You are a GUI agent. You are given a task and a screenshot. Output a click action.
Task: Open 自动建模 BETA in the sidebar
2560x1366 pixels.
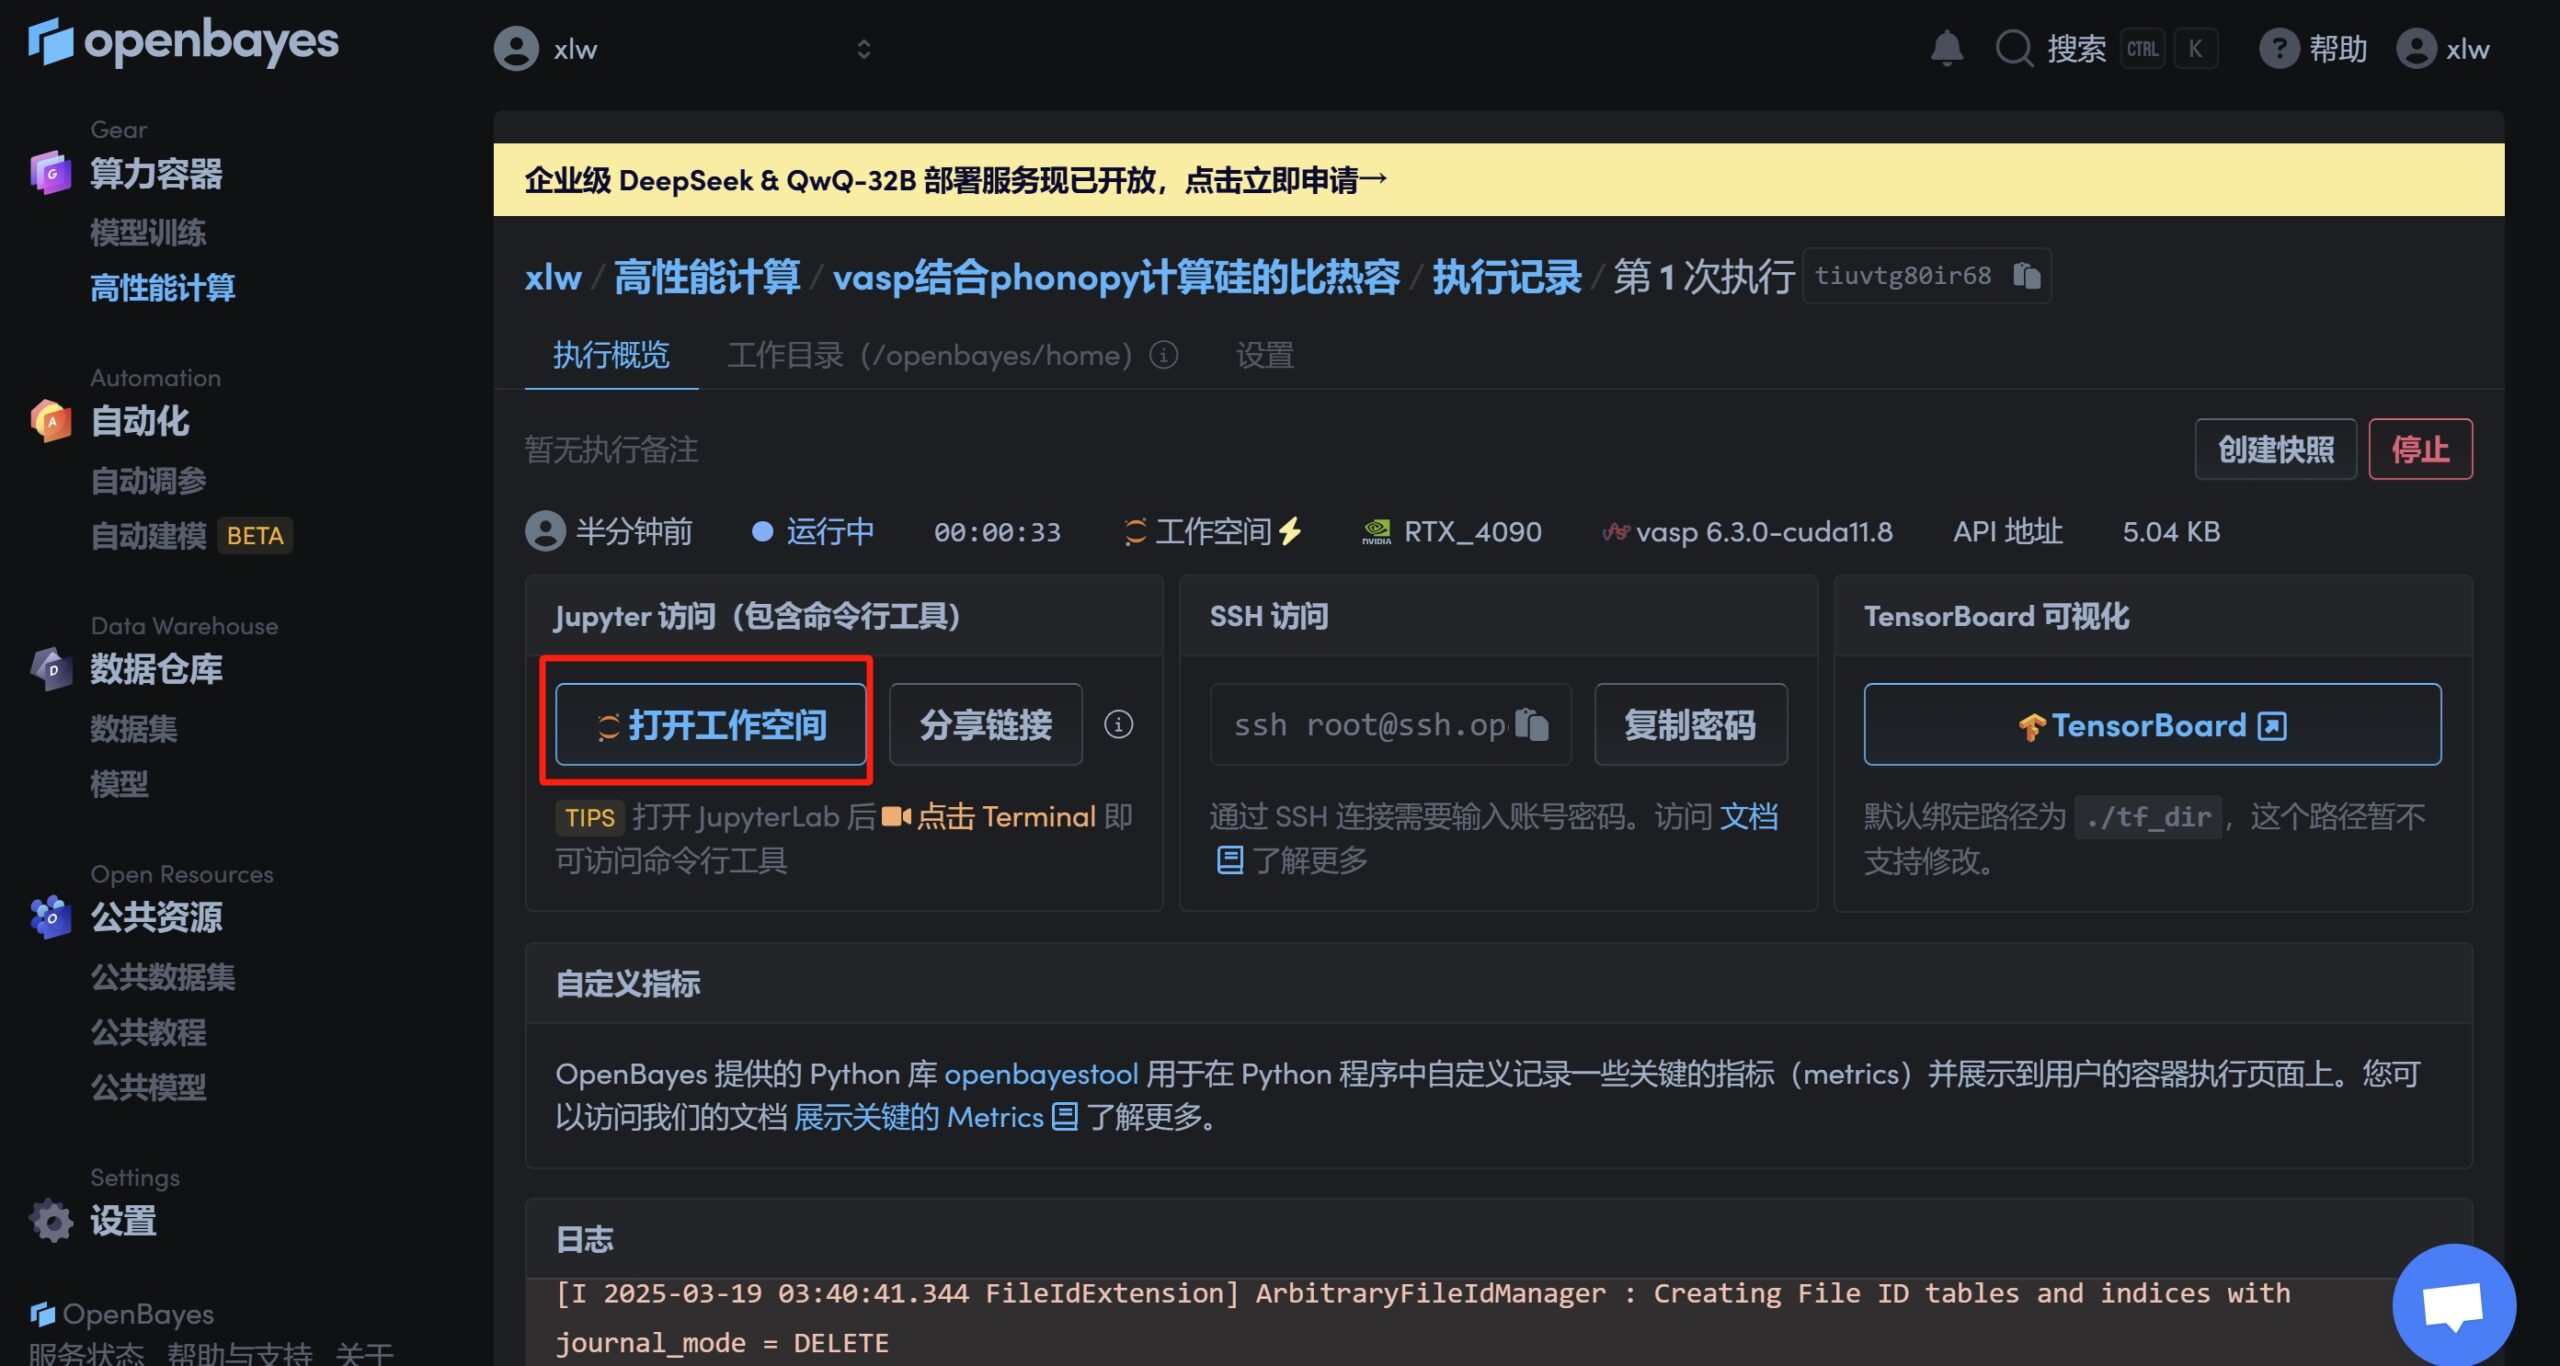click(x=190, y=536)
